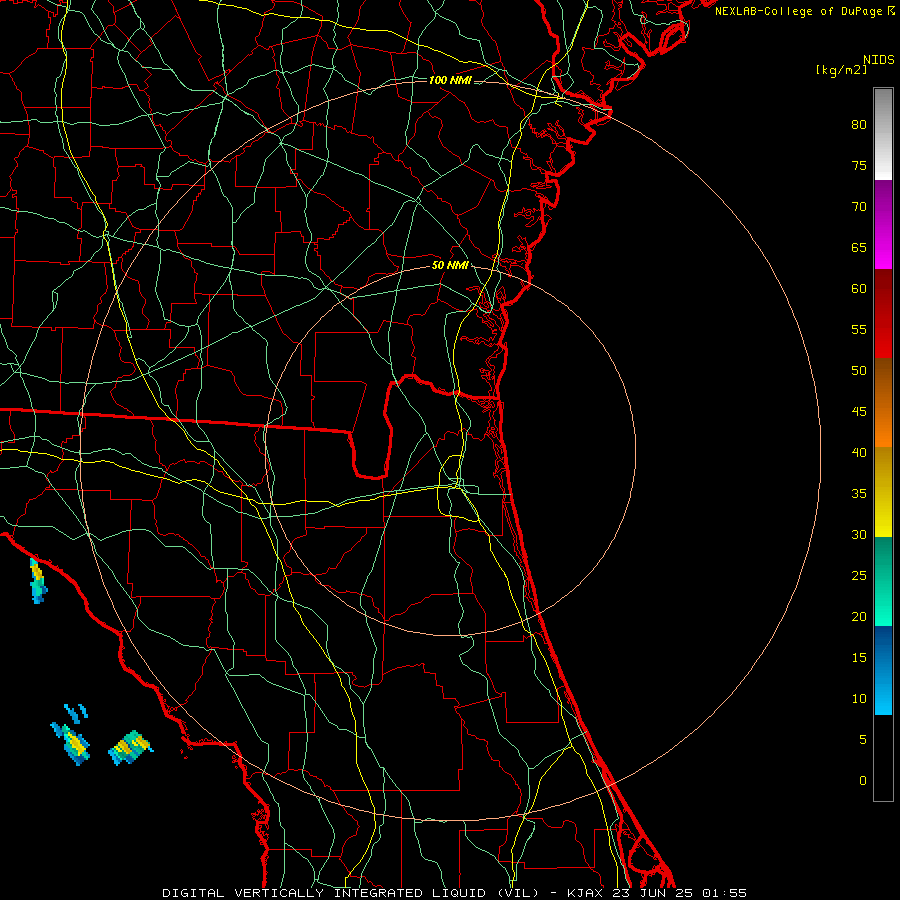
Task: Click the 70 value on the VIL scale
Action: click(859, 207)
